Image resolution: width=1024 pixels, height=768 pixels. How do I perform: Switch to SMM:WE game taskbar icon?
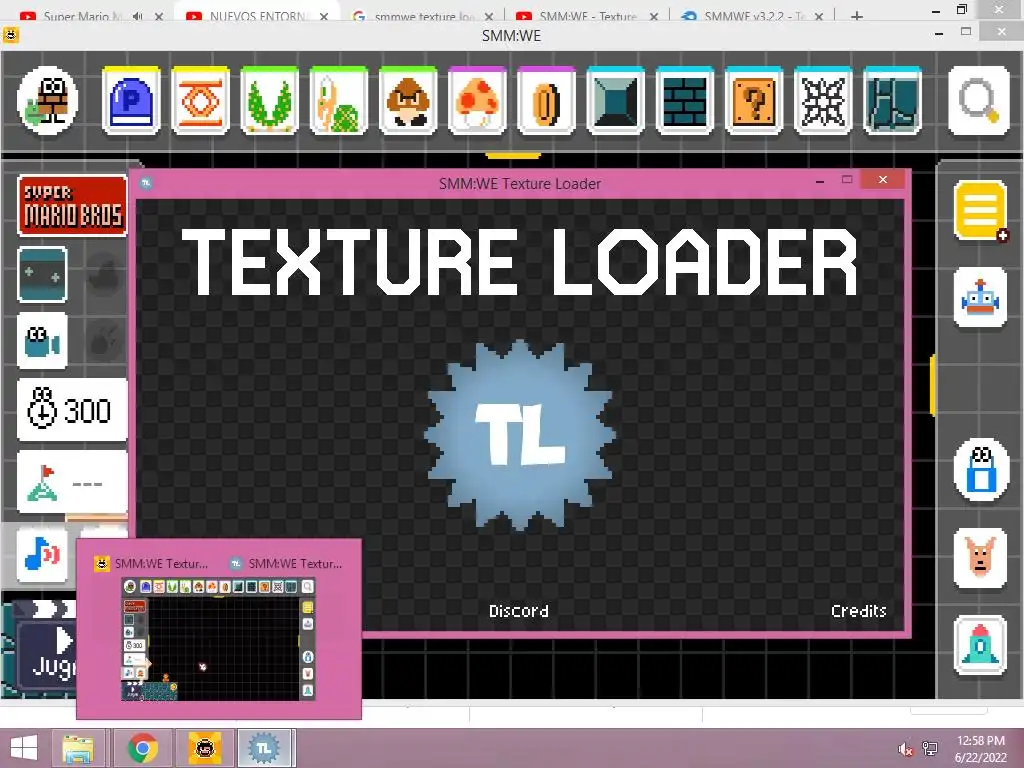[x=204, y=748]
